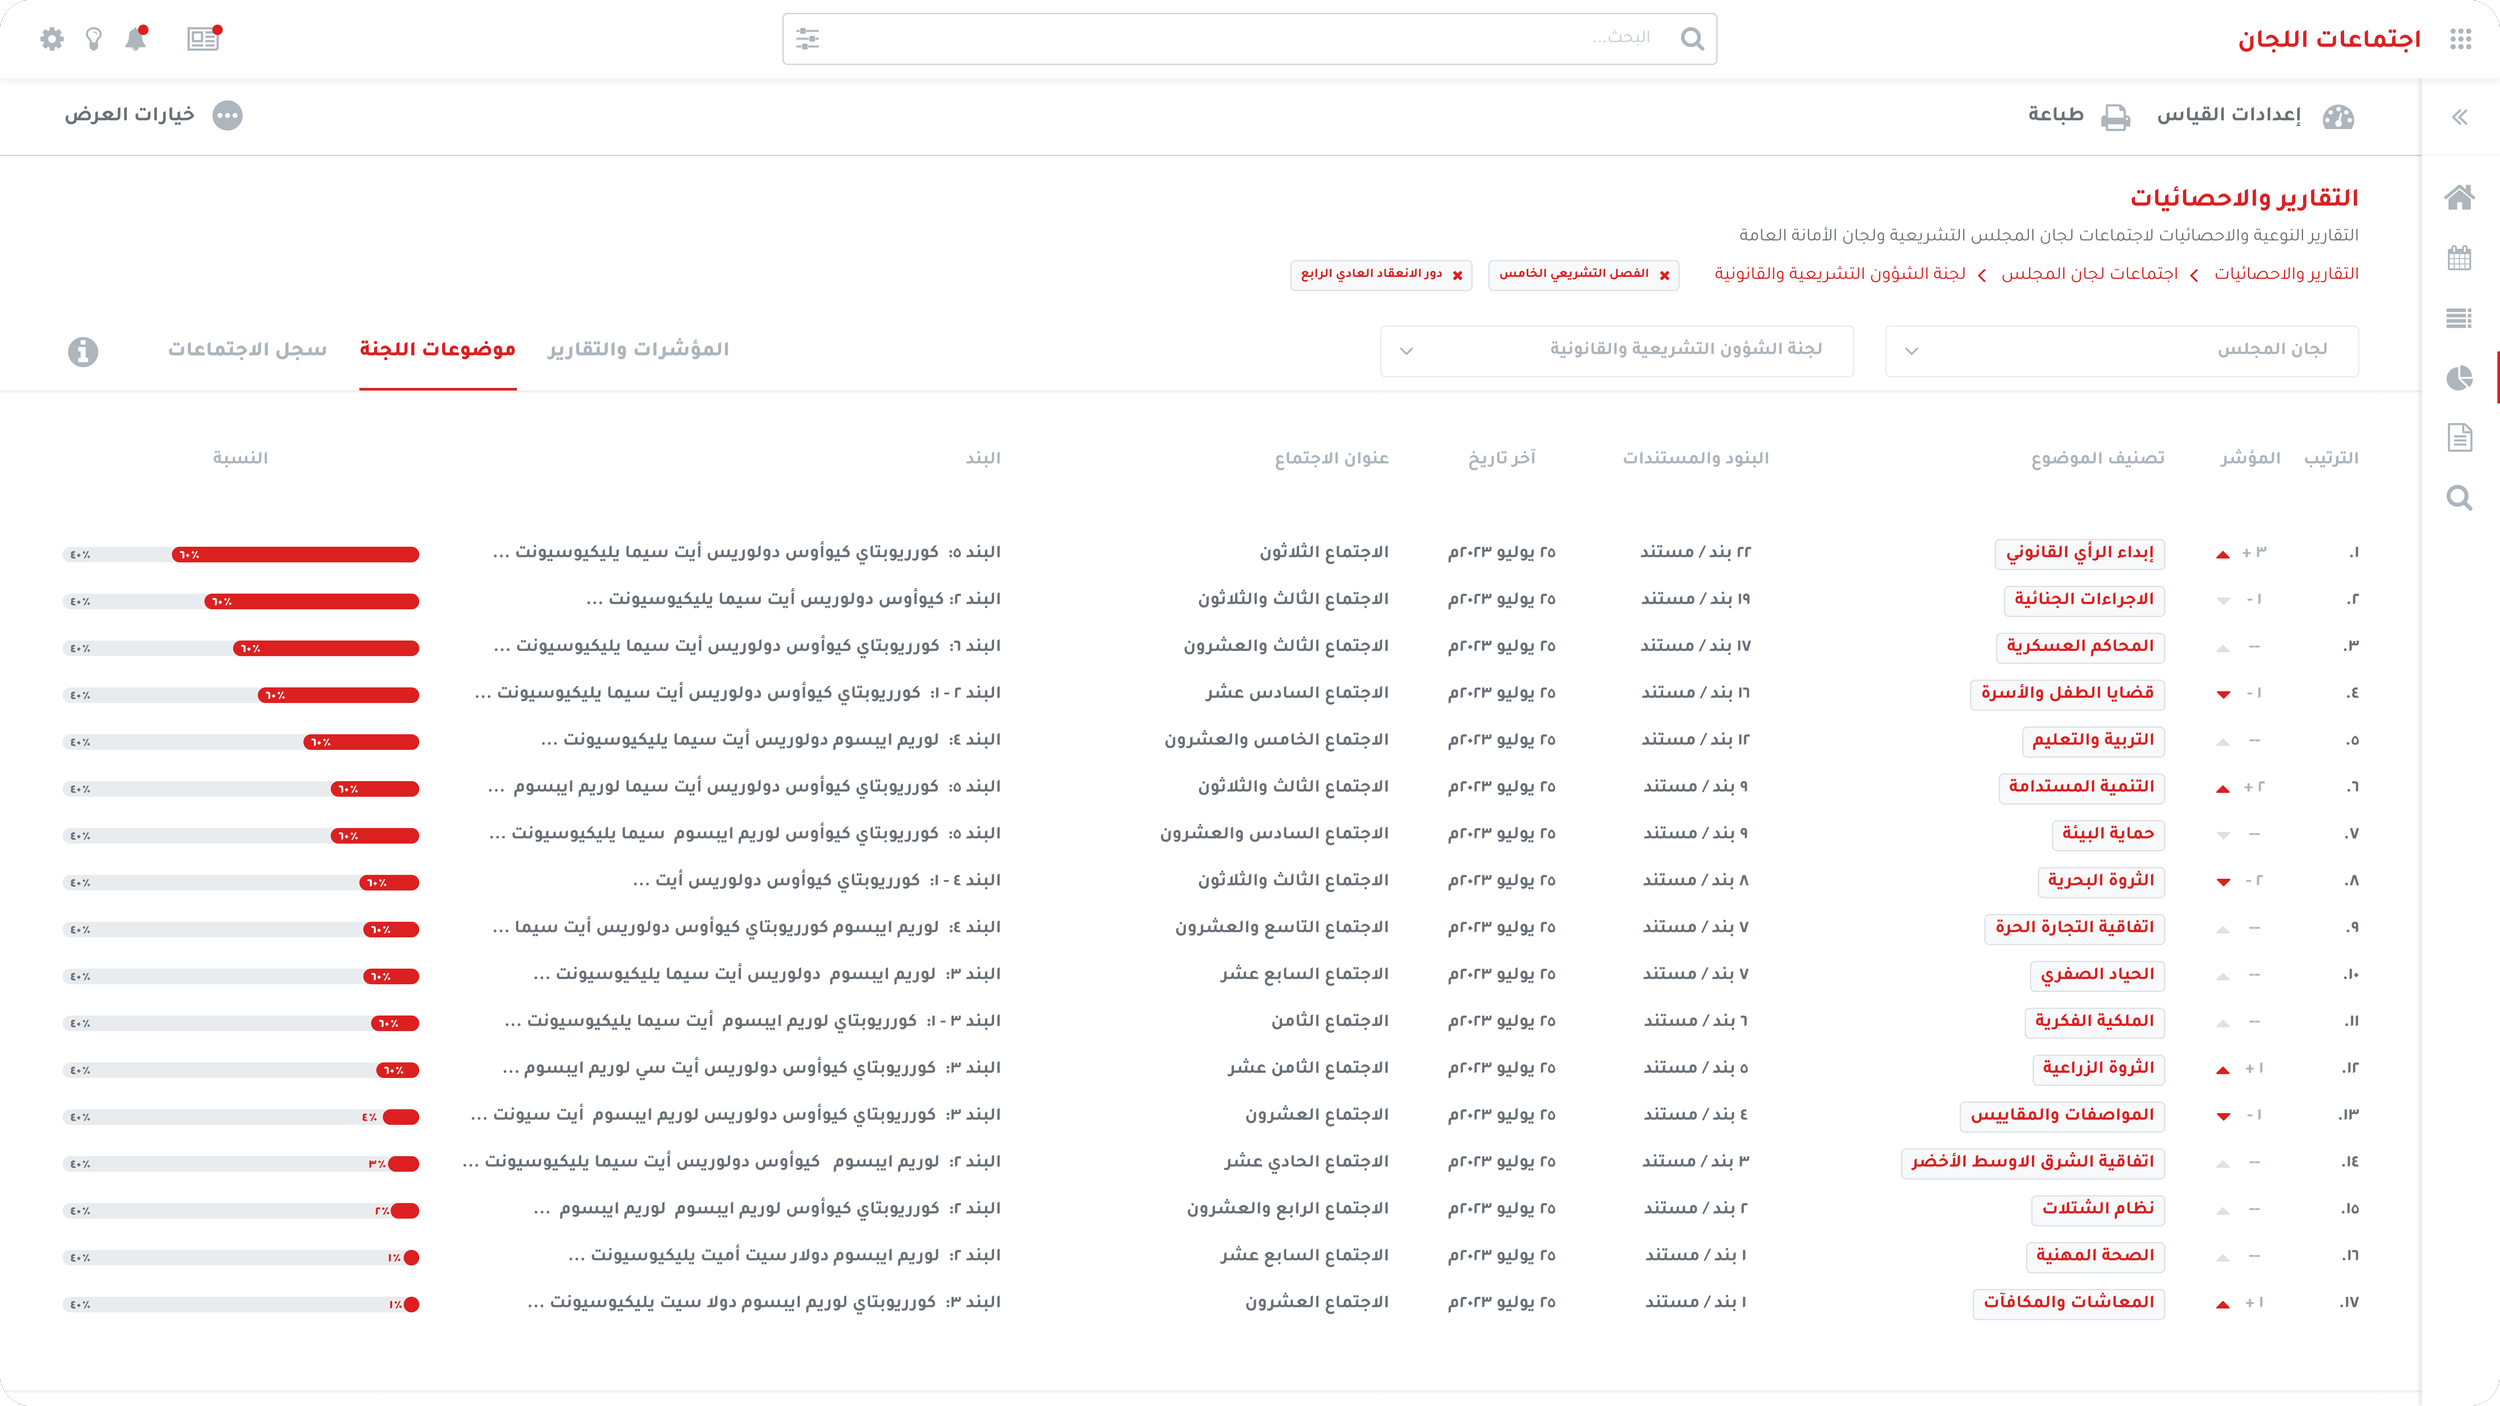Image resolution: width=2500 pixels, height=1406 pixels.
Task: Expand the لجان المجلس dropdown
Action: pos(2121,351)
